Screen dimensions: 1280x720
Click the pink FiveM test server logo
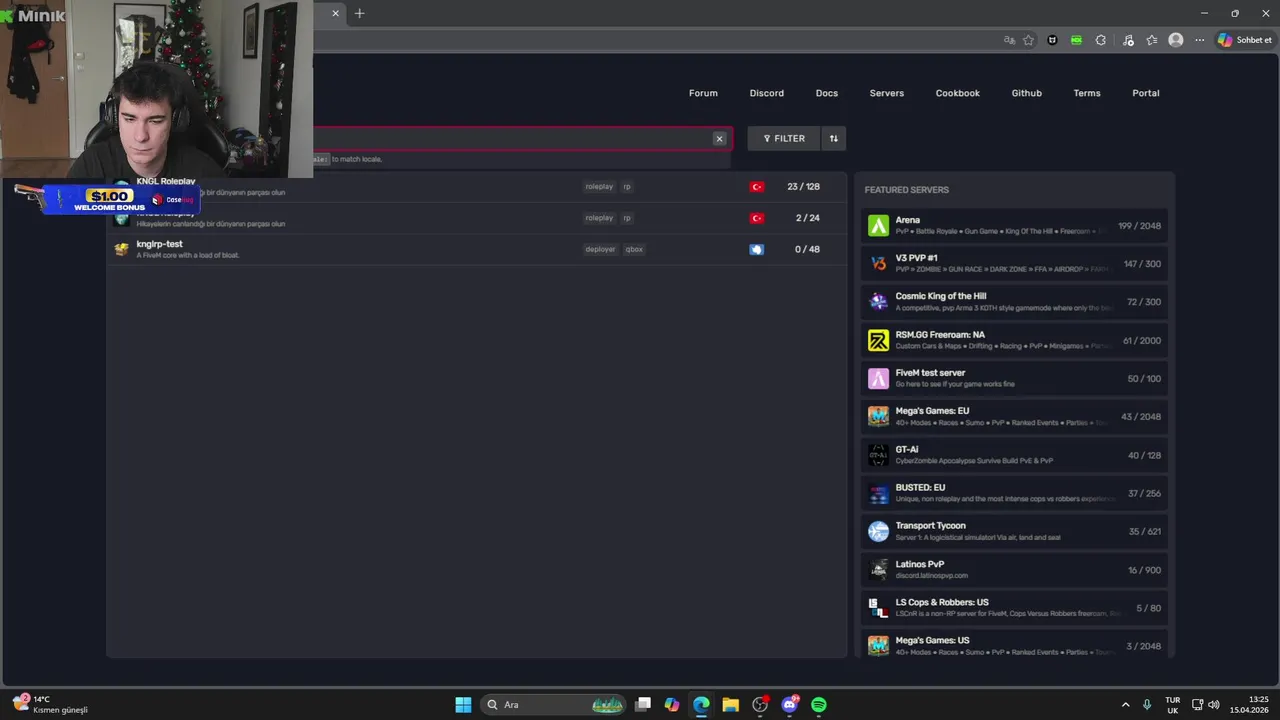pyautogui.click(x=878, y=379)
